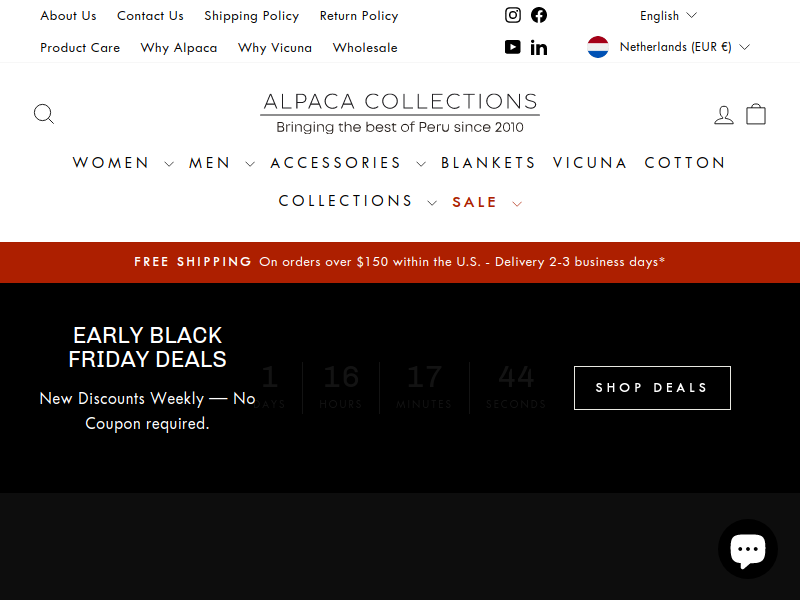Expand the Accessories menu
Image resolution: width=800 pixels, height=600 pixels.
pos(348,163)
